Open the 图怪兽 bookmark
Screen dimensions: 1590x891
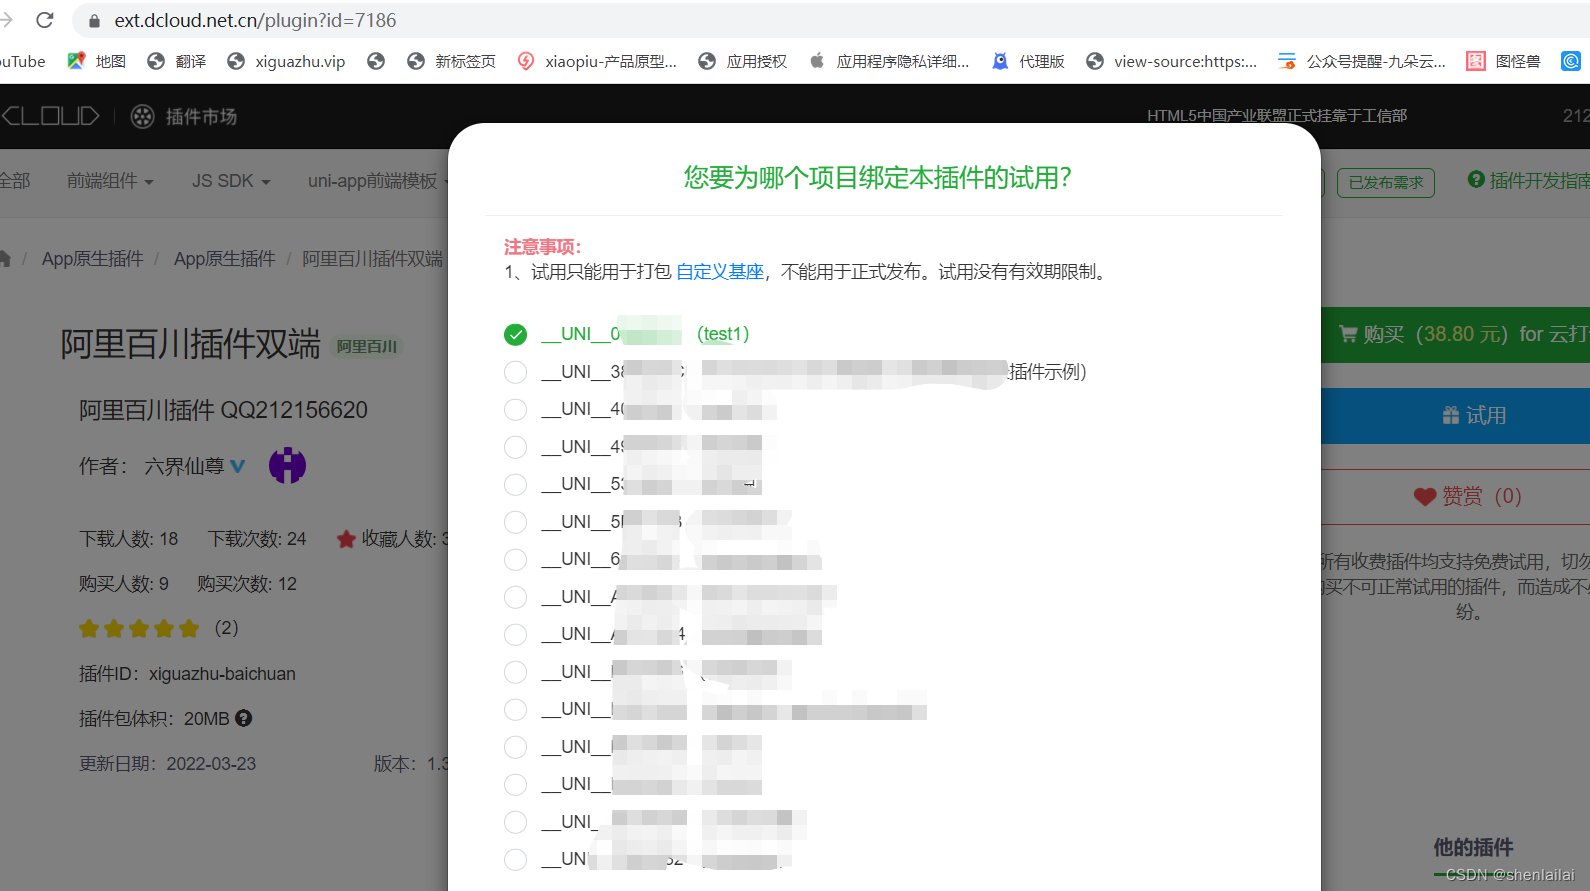coord(1503,61)
